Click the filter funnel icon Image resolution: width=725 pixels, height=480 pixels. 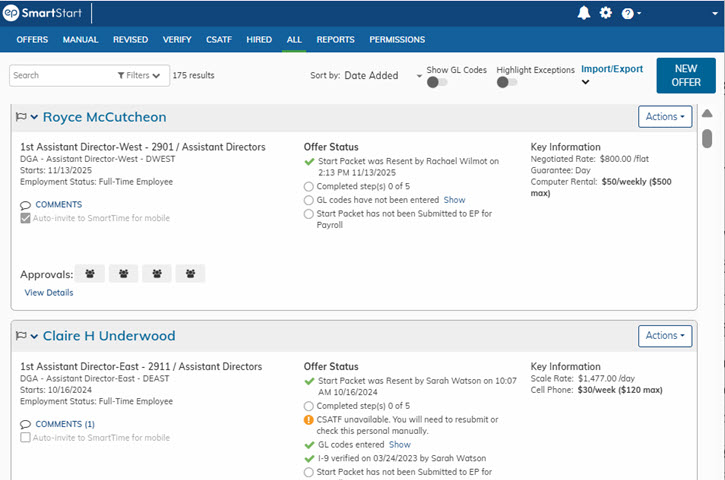[x=121, y=75]
